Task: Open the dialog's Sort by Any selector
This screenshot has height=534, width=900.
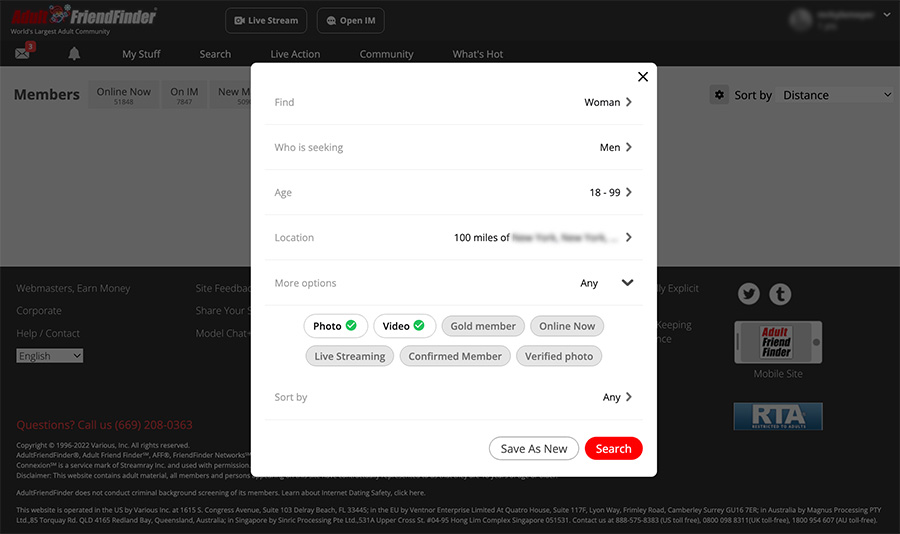Action: 453,397
